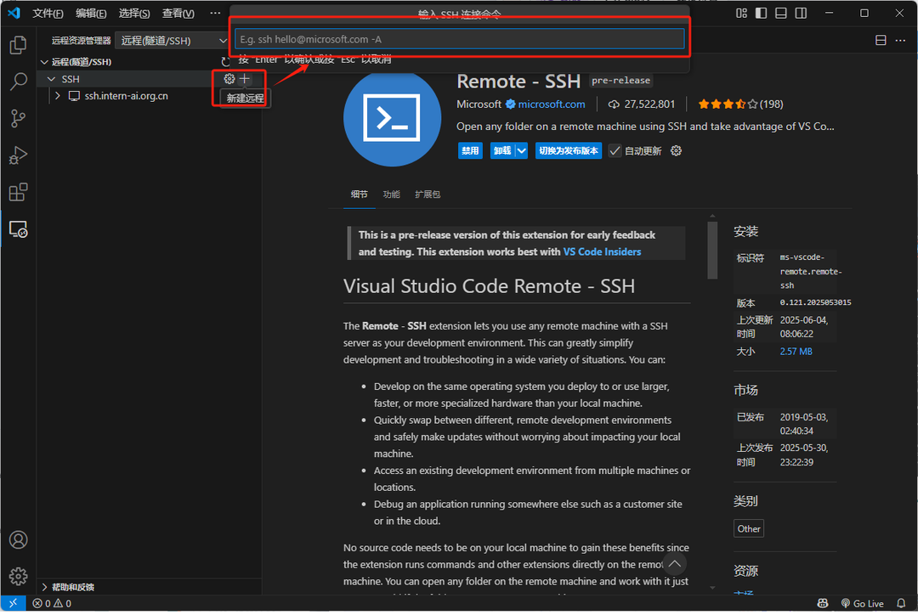The width and height of the screenshot is (918, 612).
Task: Click 切换为发布版本 button
Action: pyautogui.click(x=568, y=151)
